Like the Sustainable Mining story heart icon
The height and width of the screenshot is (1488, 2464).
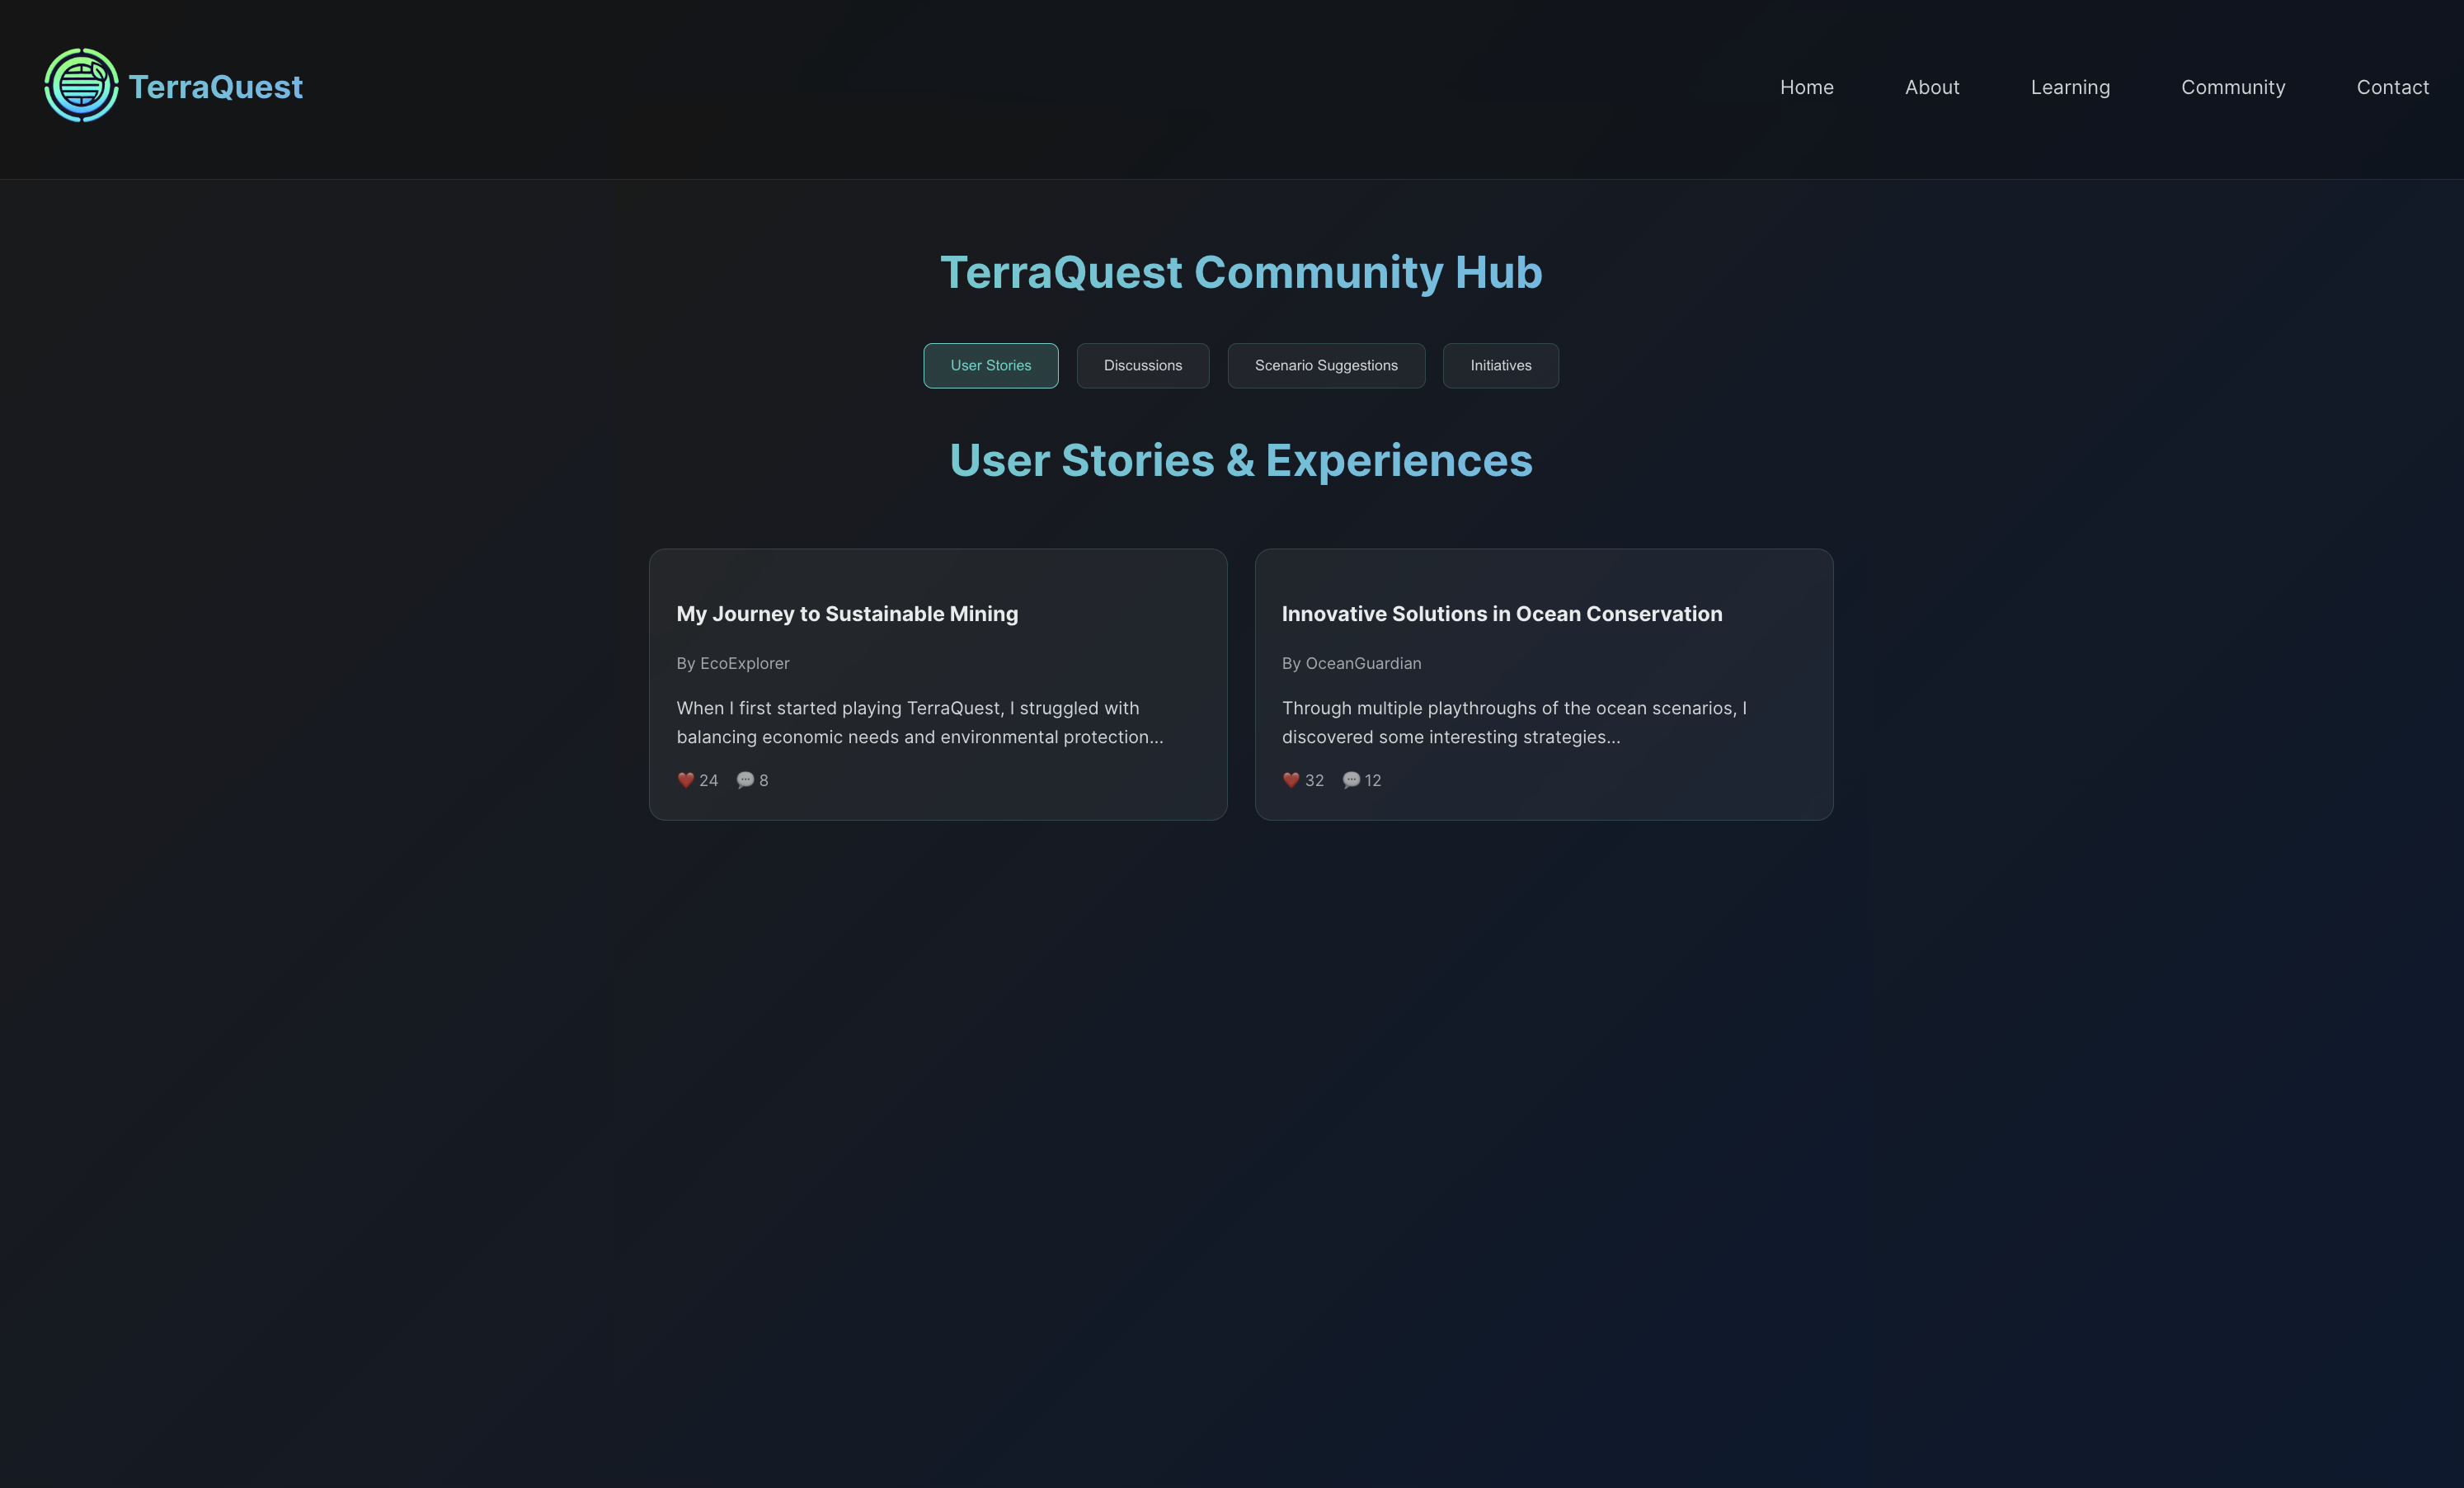685,780
